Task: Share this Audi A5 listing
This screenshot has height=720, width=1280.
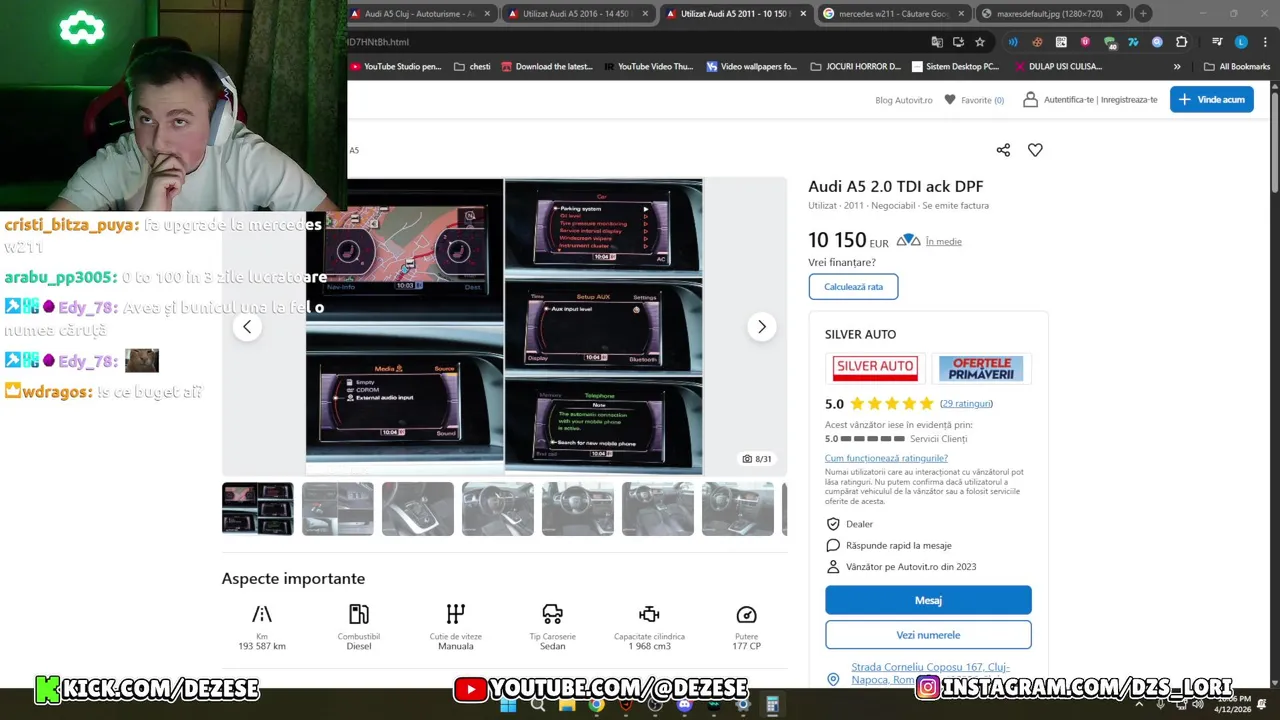Action: [x=1003, y=150]
